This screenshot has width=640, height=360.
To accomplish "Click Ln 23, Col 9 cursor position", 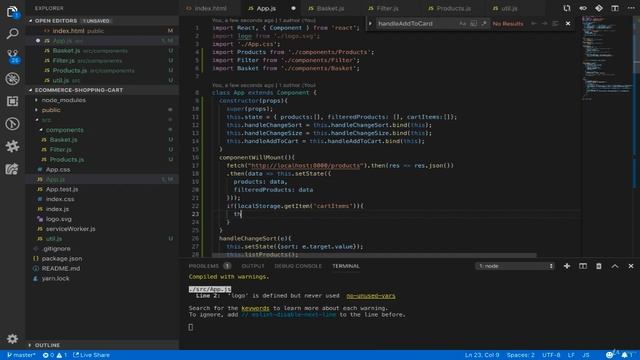I will 482,355.
